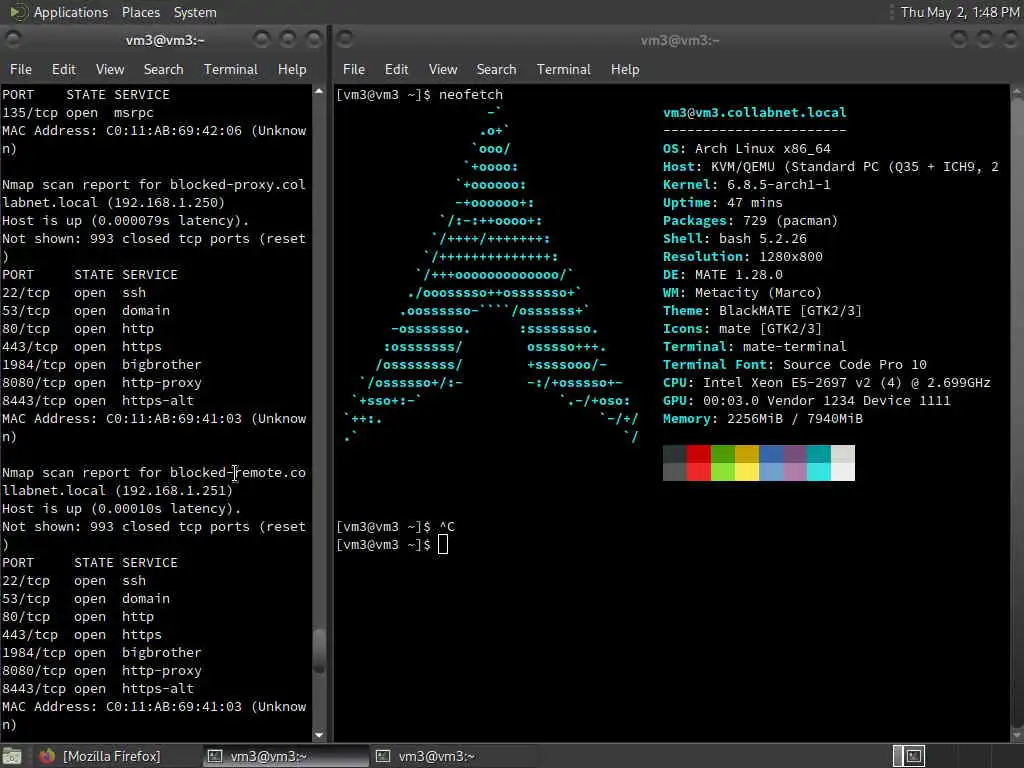Click the show desktop icon in bottom panel
The width and height of the screenshot is (1024, 768).
click(x=12, y=756)
